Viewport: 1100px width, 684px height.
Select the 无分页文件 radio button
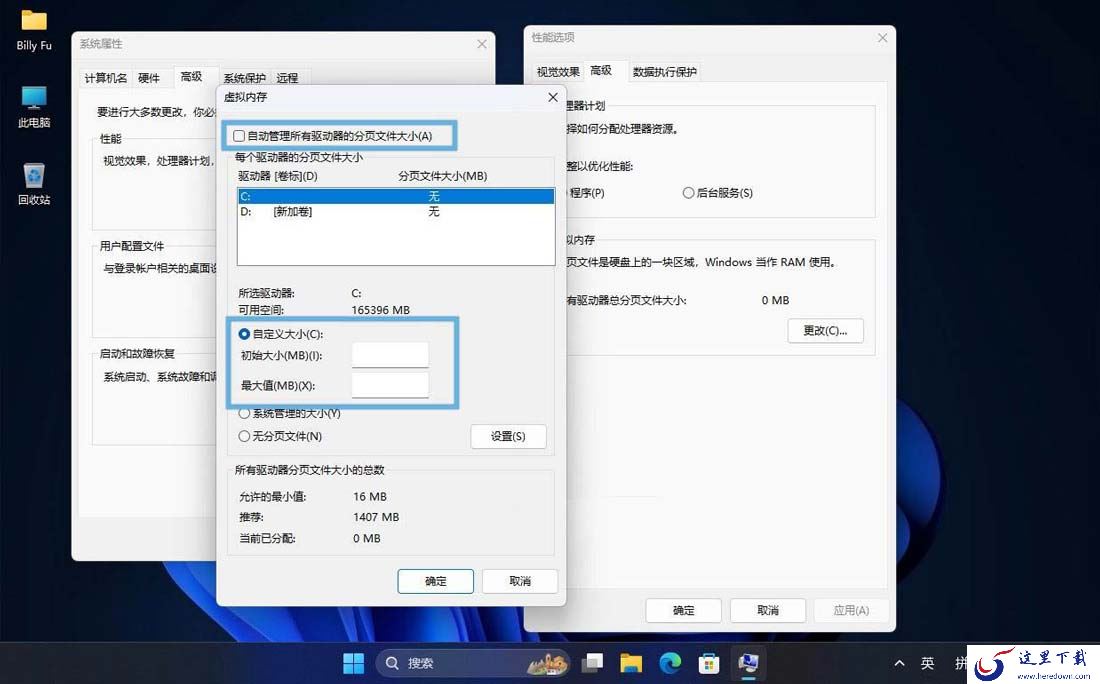(x=244, y=436)
